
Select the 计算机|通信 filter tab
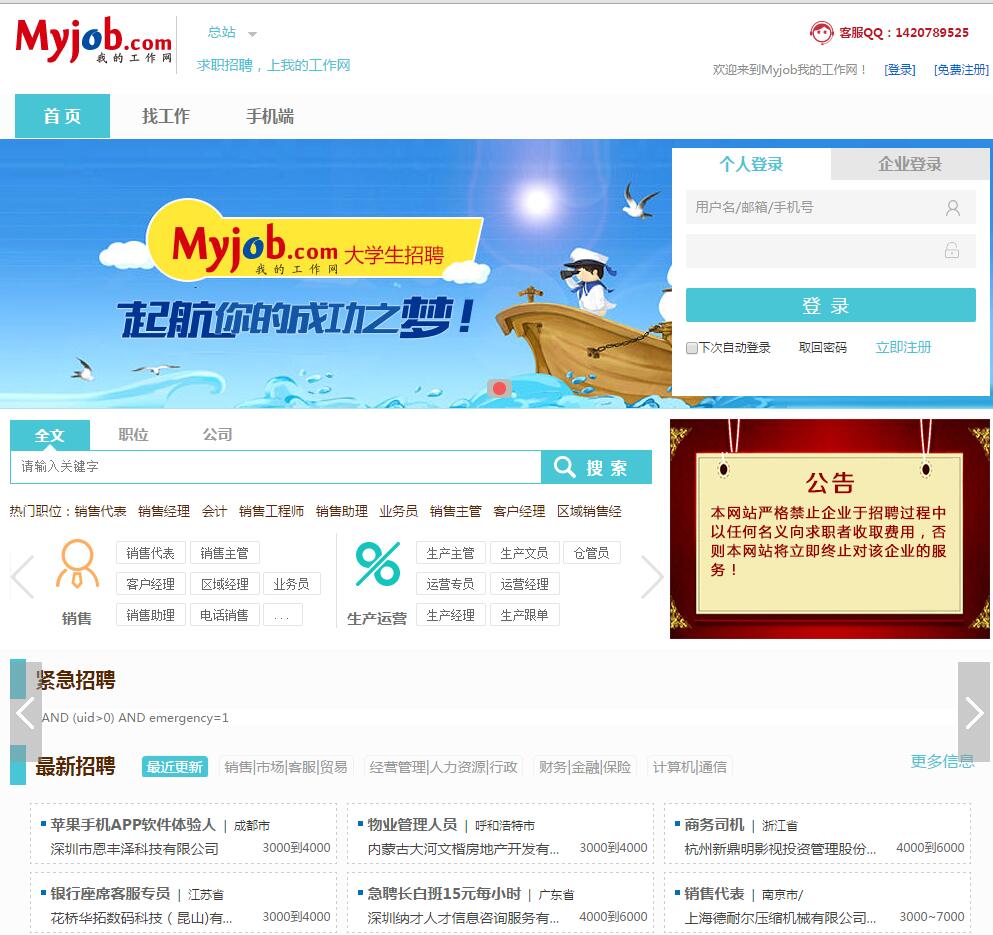[690, 766]
